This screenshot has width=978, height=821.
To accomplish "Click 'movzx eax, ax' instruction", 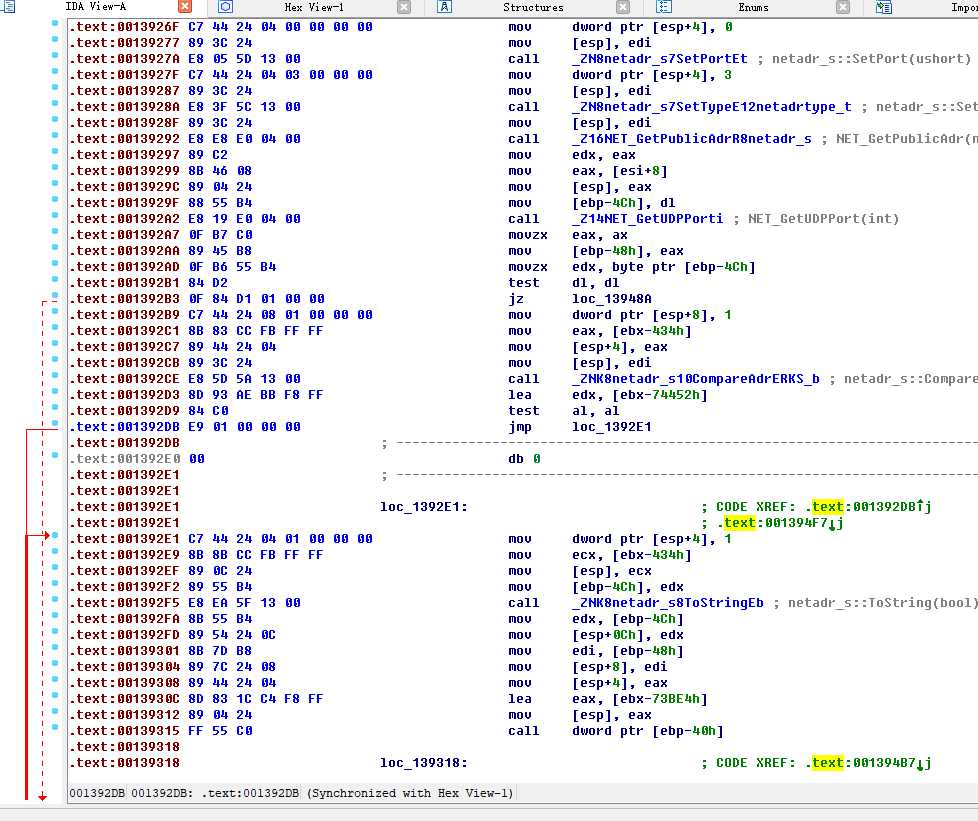I will [568, 235].
